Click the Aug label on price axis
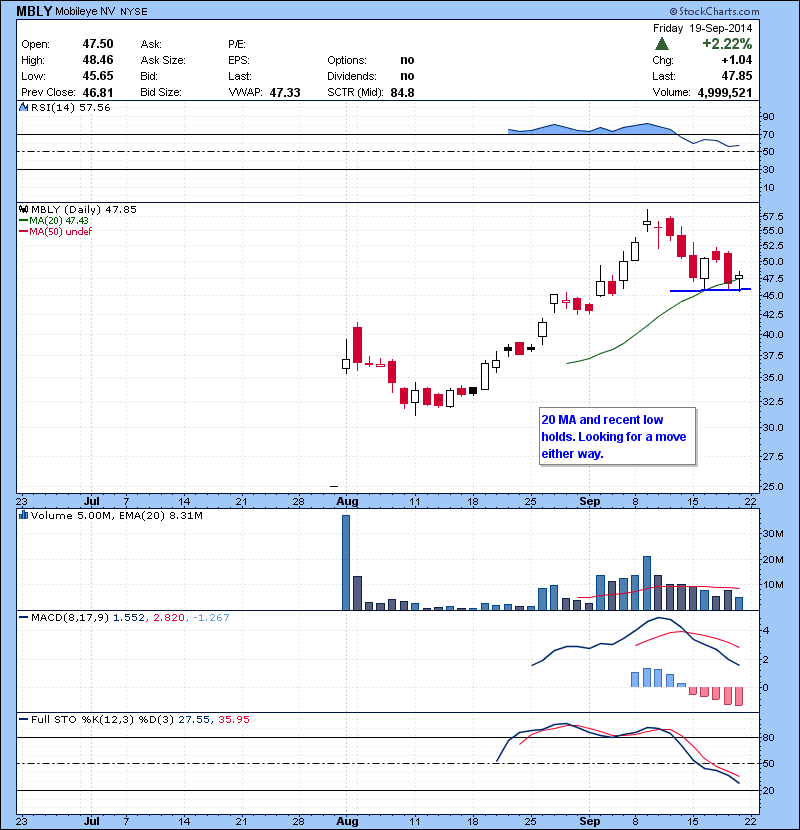Image resolution: width=800 pixels, height=830 pixels. [x=347, y=498]
